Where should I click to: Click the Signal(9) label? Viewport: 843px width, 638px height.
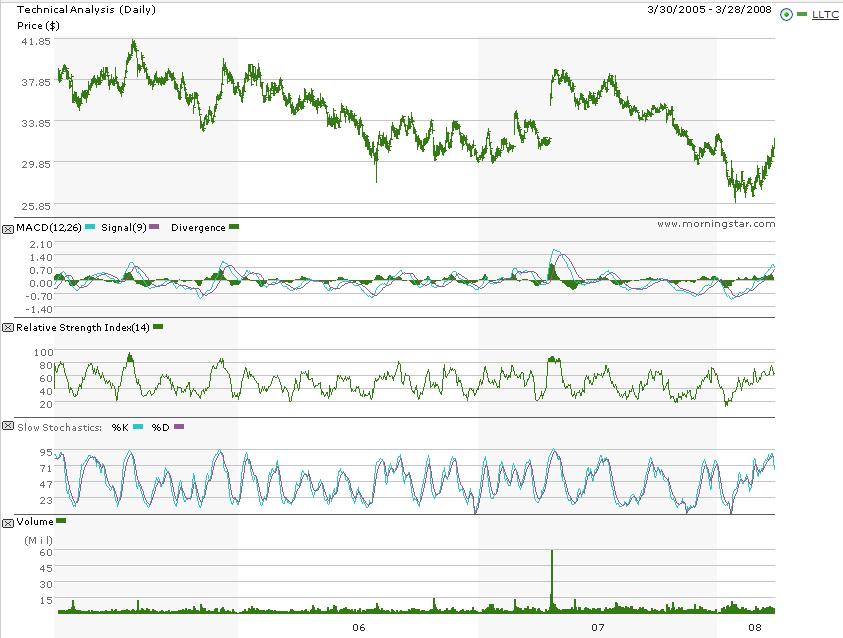124,227
